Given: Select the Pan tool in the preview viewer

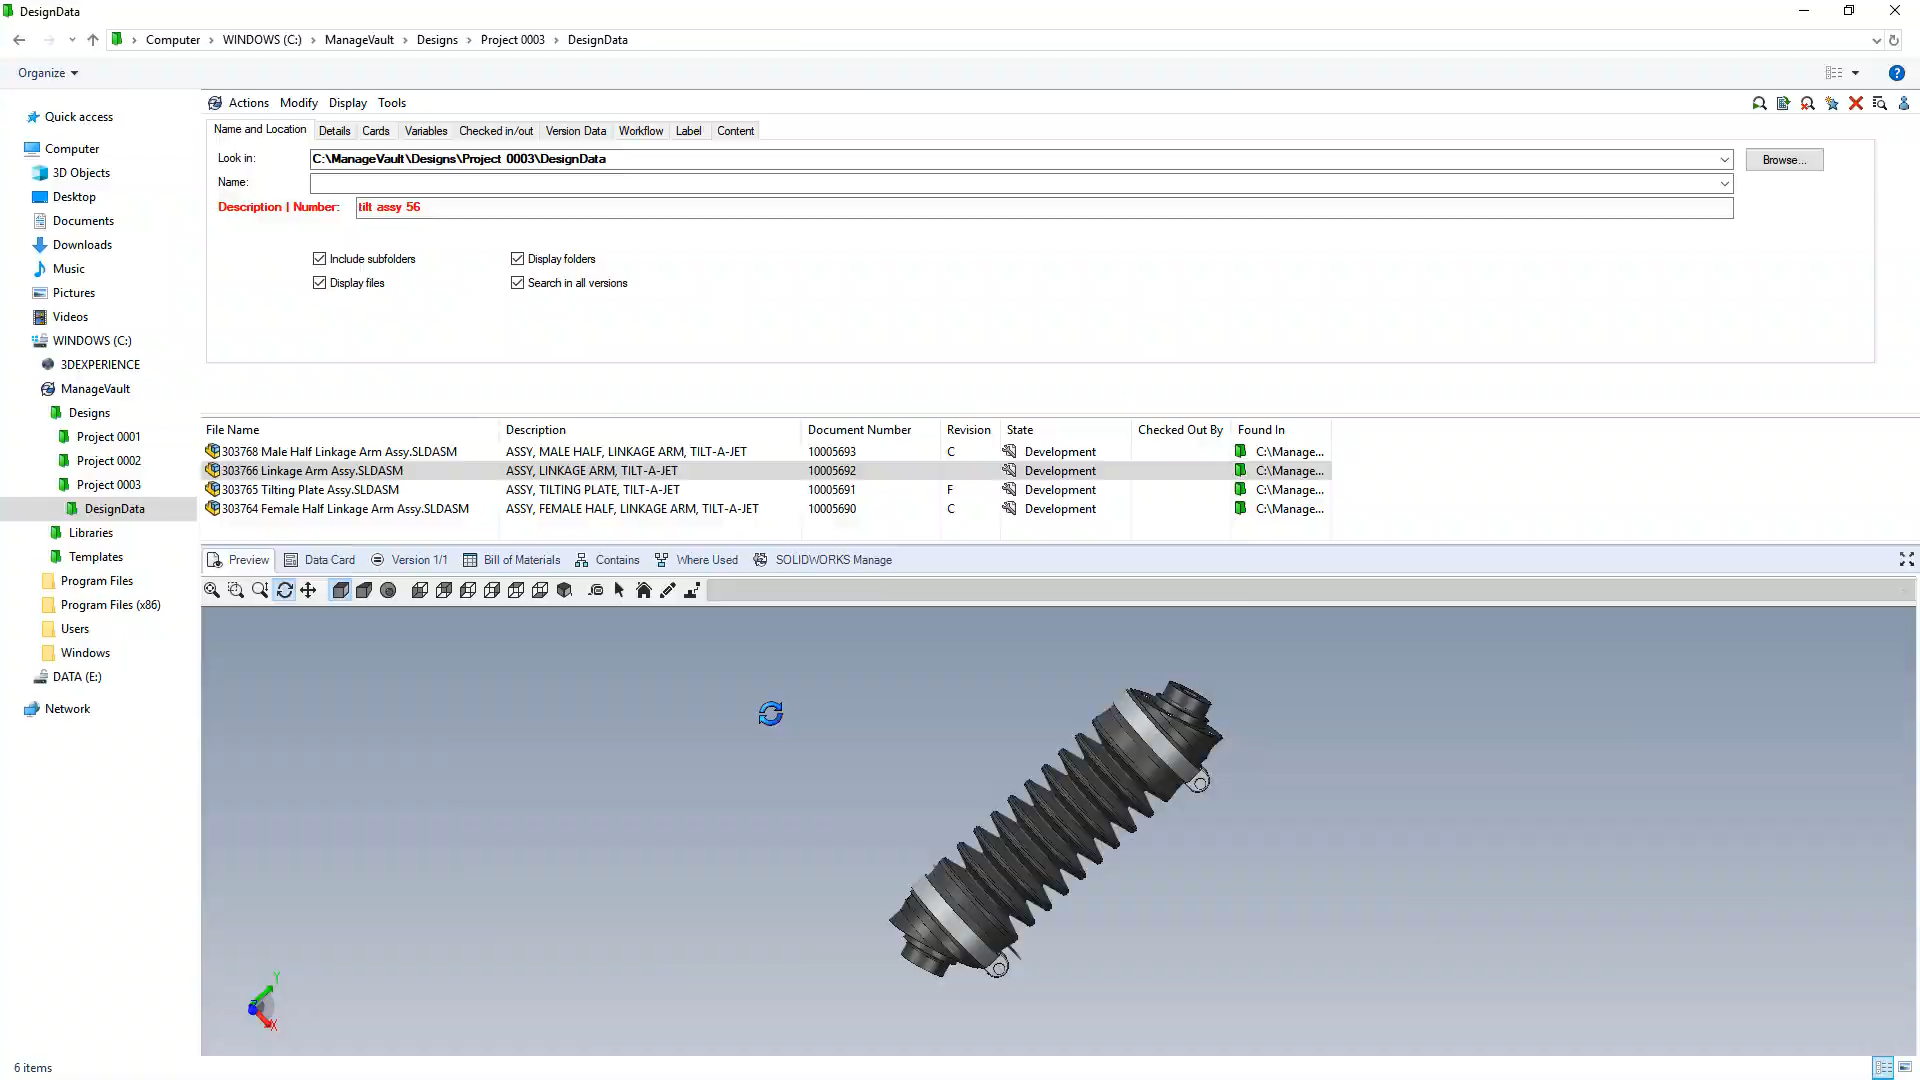Looking at the screenshot, I should coord(308,590).
